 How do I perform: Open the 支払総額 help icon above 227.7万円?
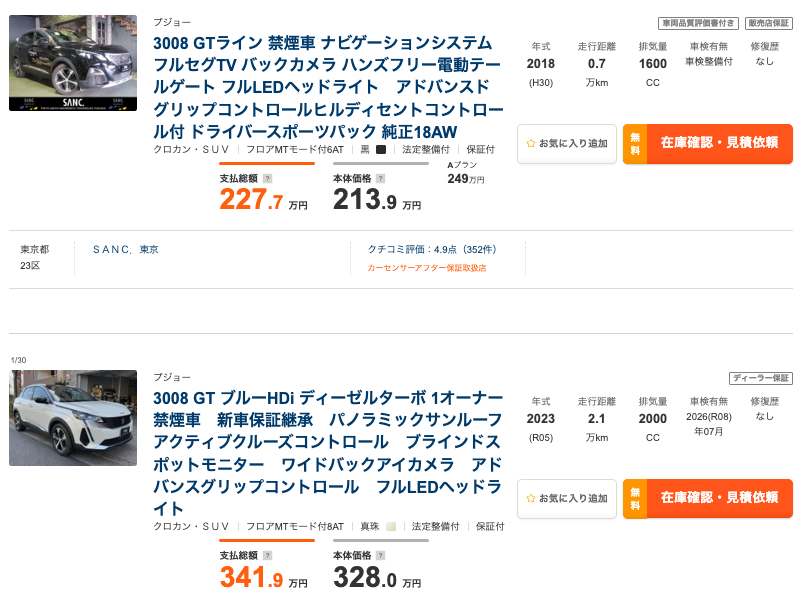(x=267, y=179)
